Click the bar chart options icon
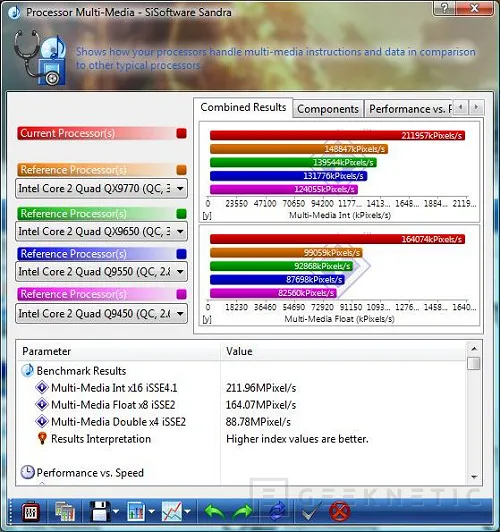The image size is (500, 532). 136,512
